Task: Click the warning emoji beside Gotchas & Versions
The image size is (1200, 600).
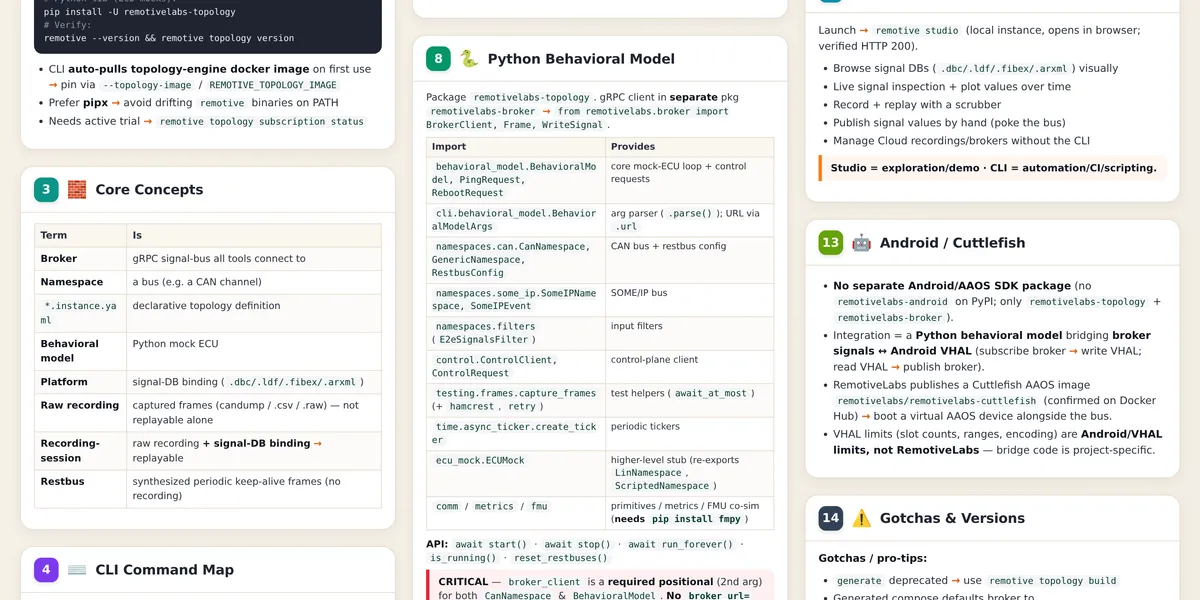Action: coord(861,518)
